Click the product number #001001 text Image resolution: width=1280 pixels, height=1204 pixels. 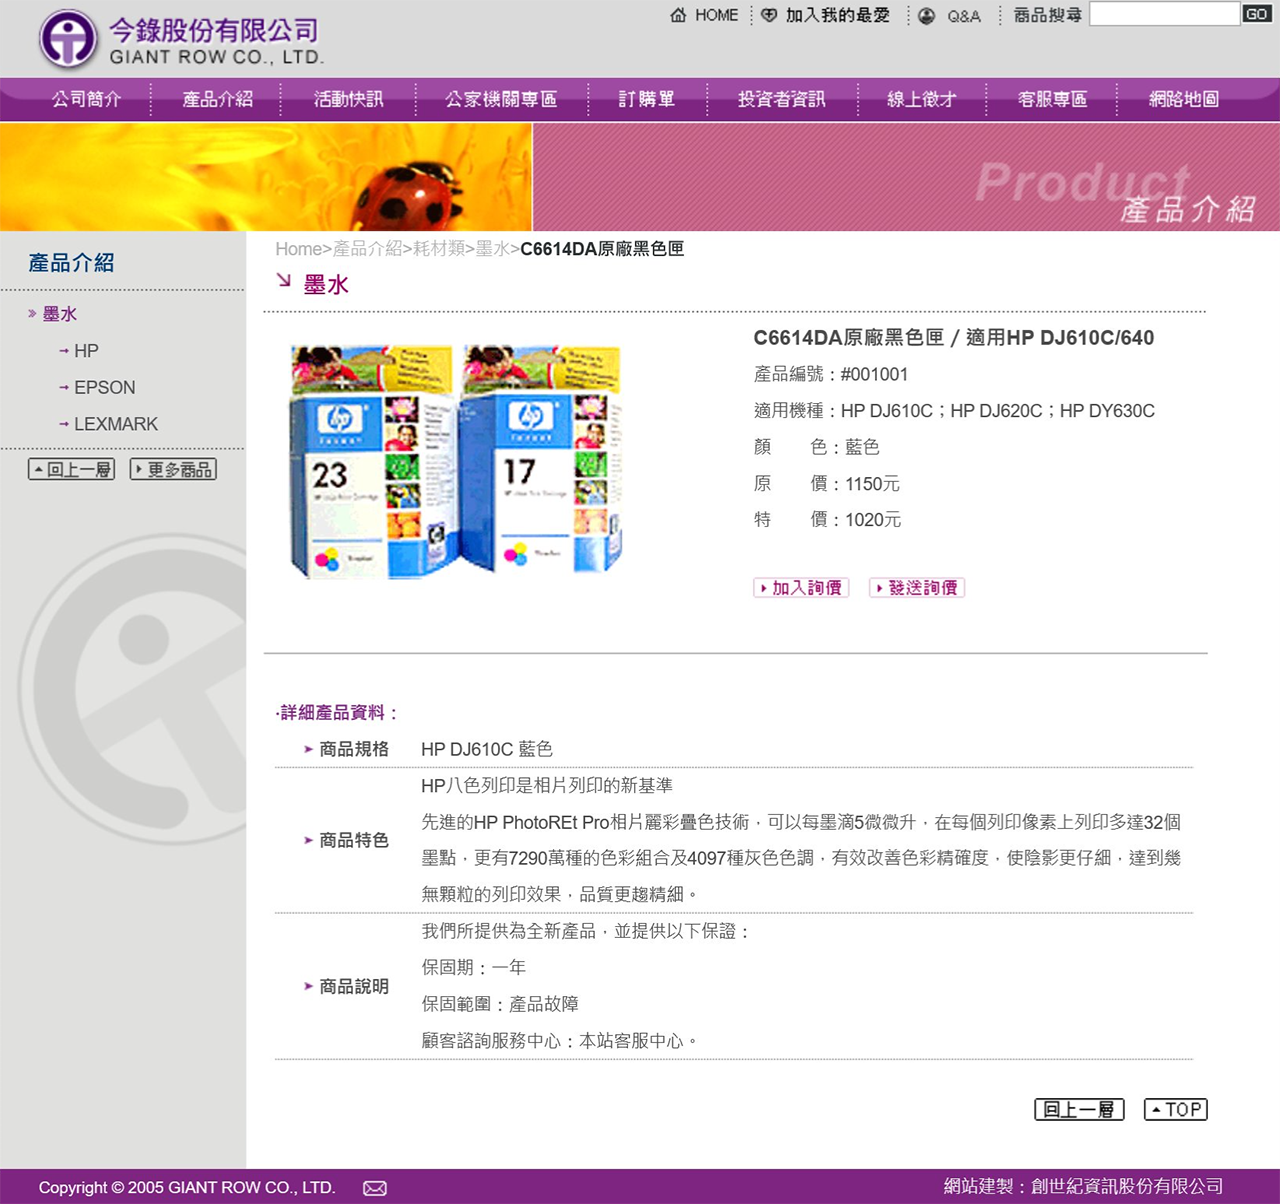(x=874, y=374)
